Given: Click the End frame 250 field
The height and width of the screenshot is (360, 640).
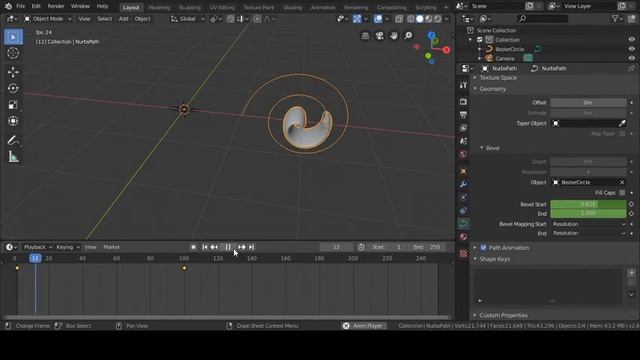Looking at the screenshot, I should 427,247.
